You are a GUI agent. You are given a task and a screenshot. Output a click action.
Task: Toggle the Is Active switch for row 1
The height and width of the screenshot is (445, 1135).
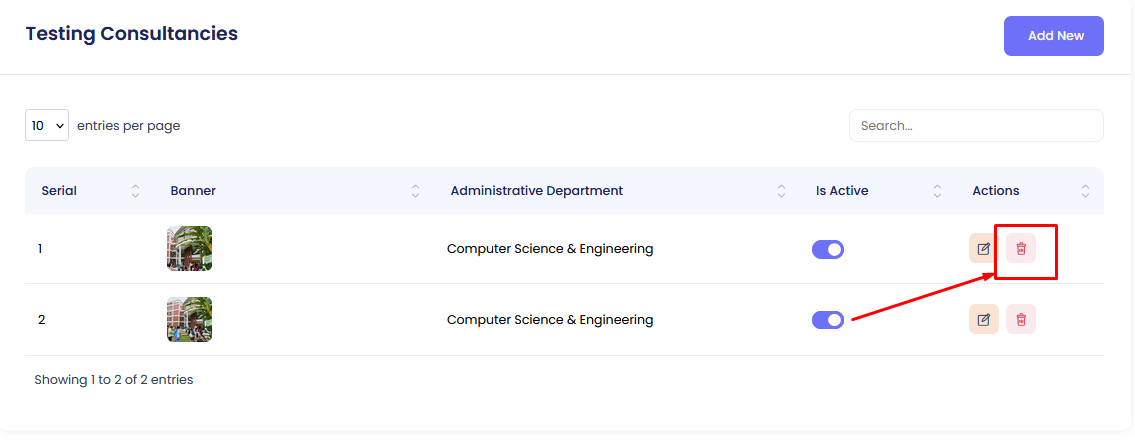coord(828,249)
